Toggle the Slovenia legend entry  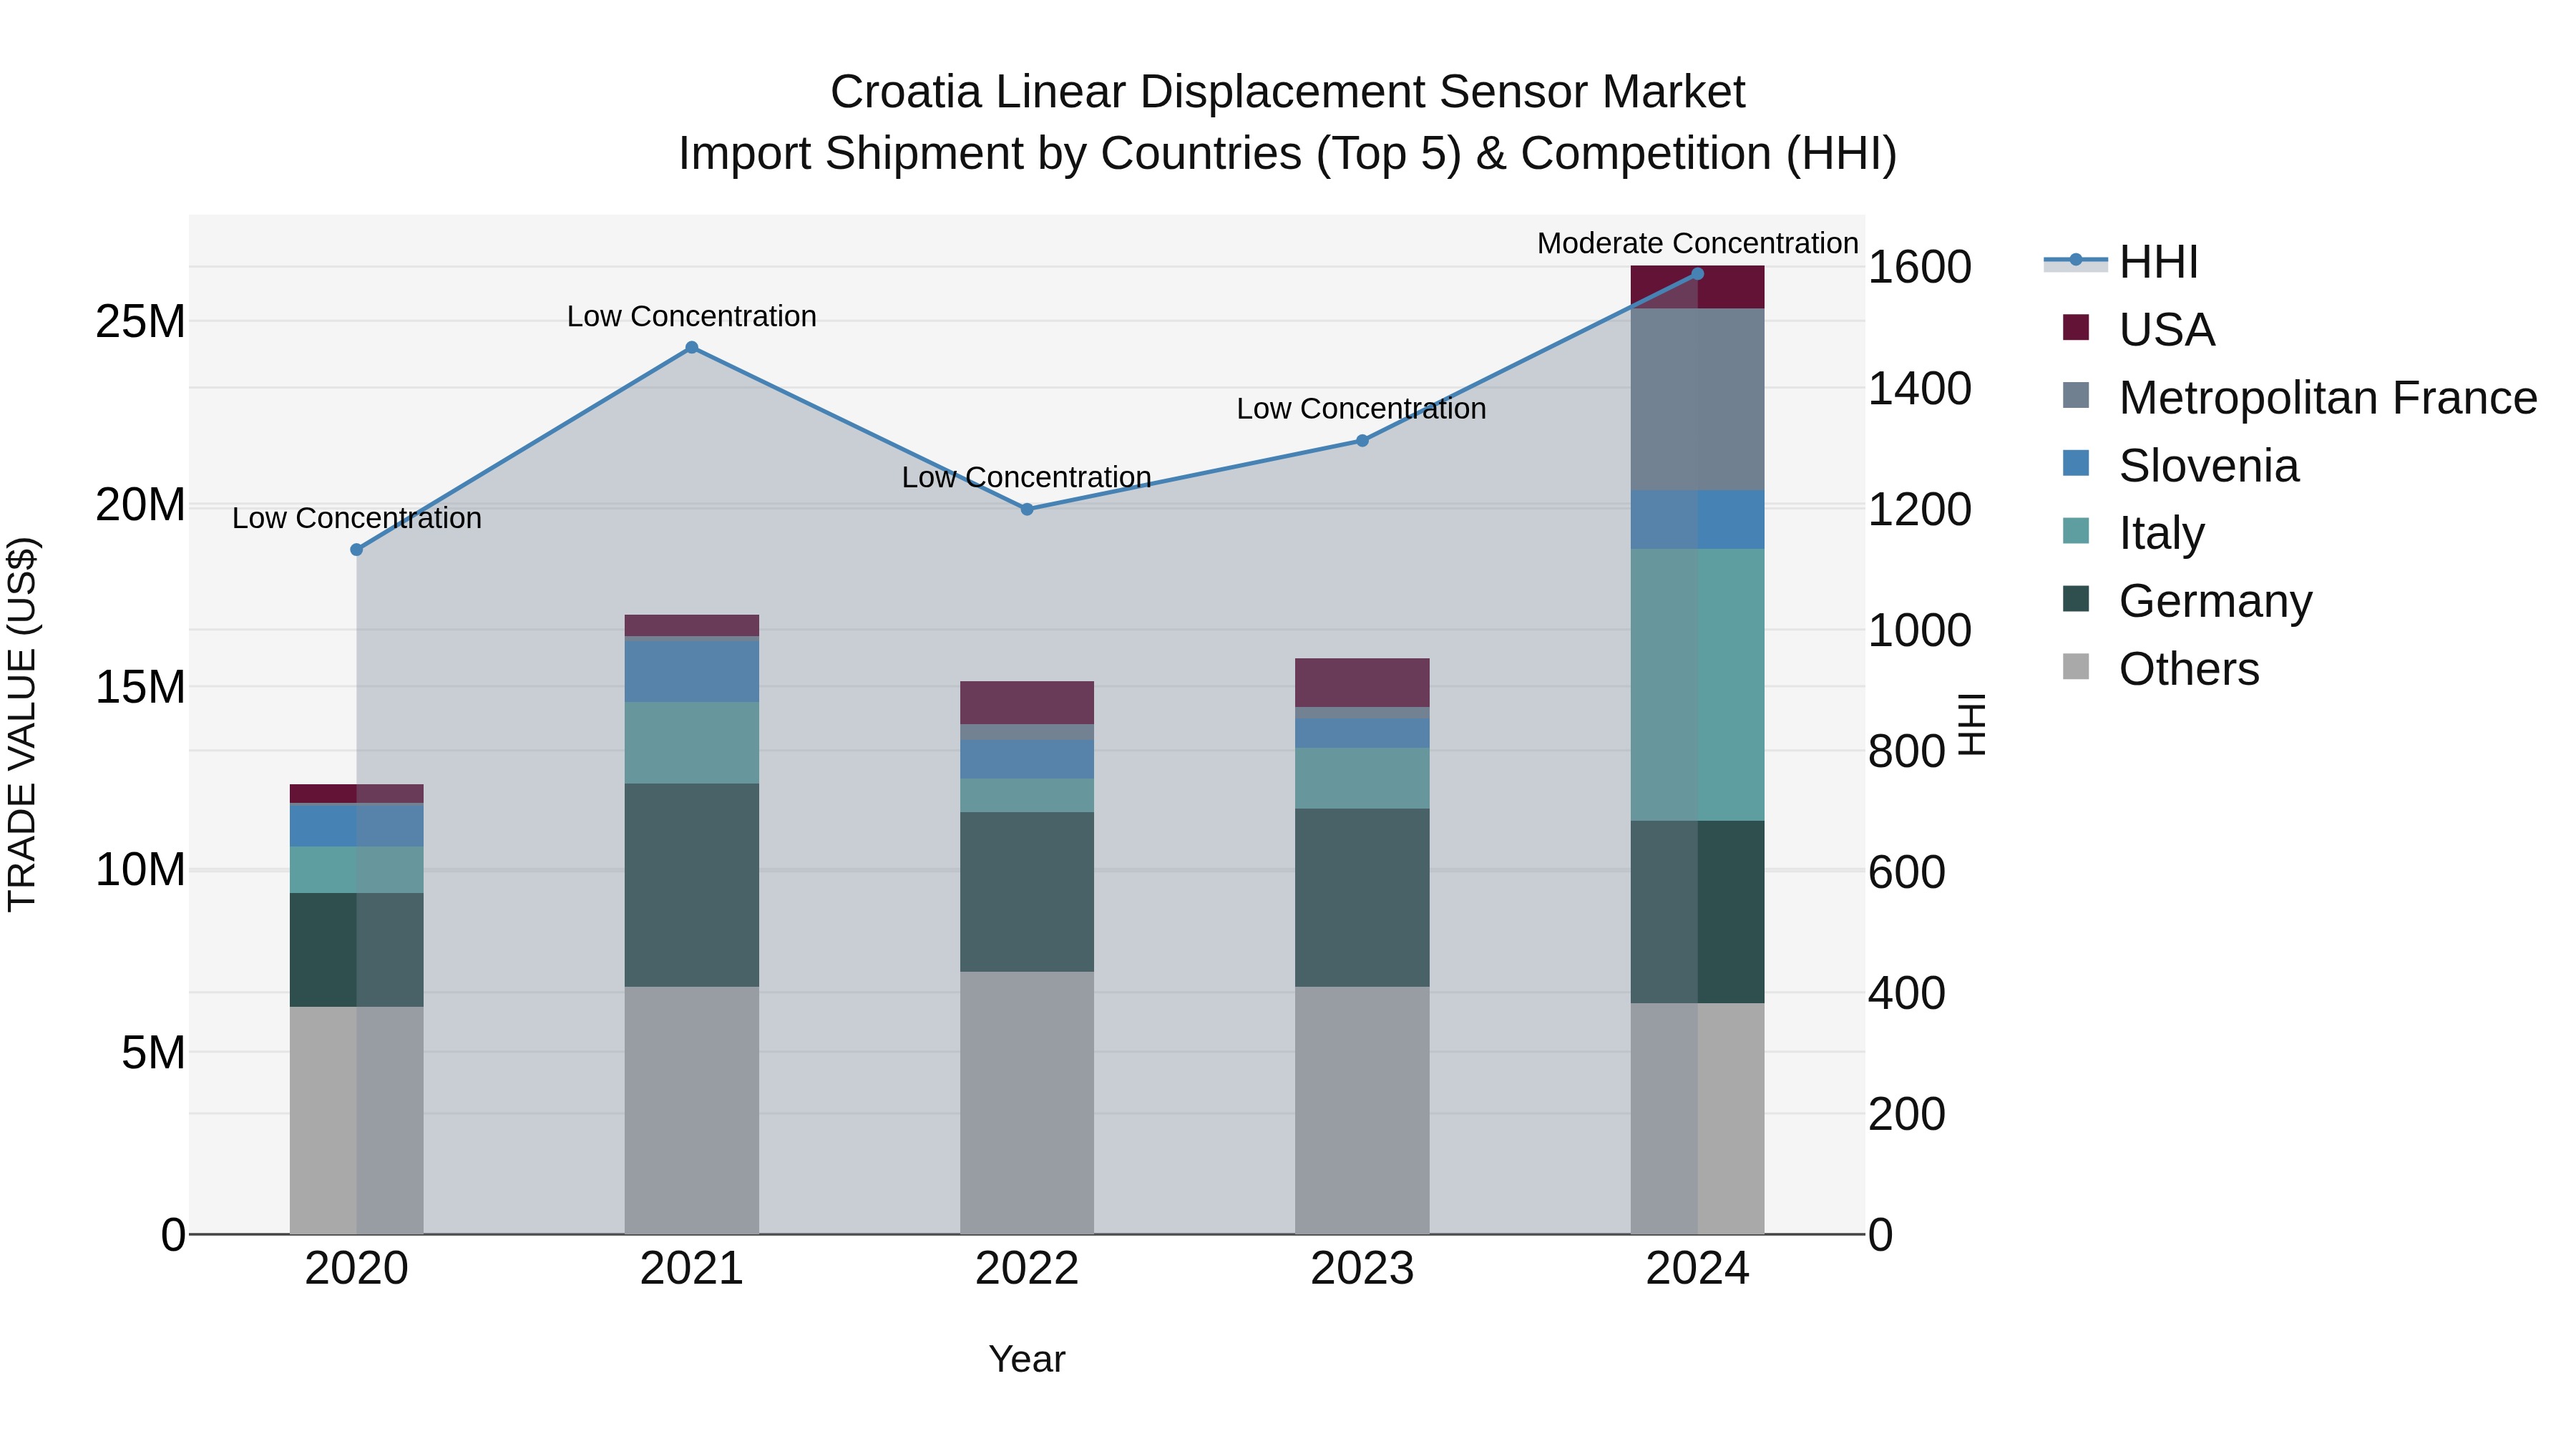[x=2180, y=465]
